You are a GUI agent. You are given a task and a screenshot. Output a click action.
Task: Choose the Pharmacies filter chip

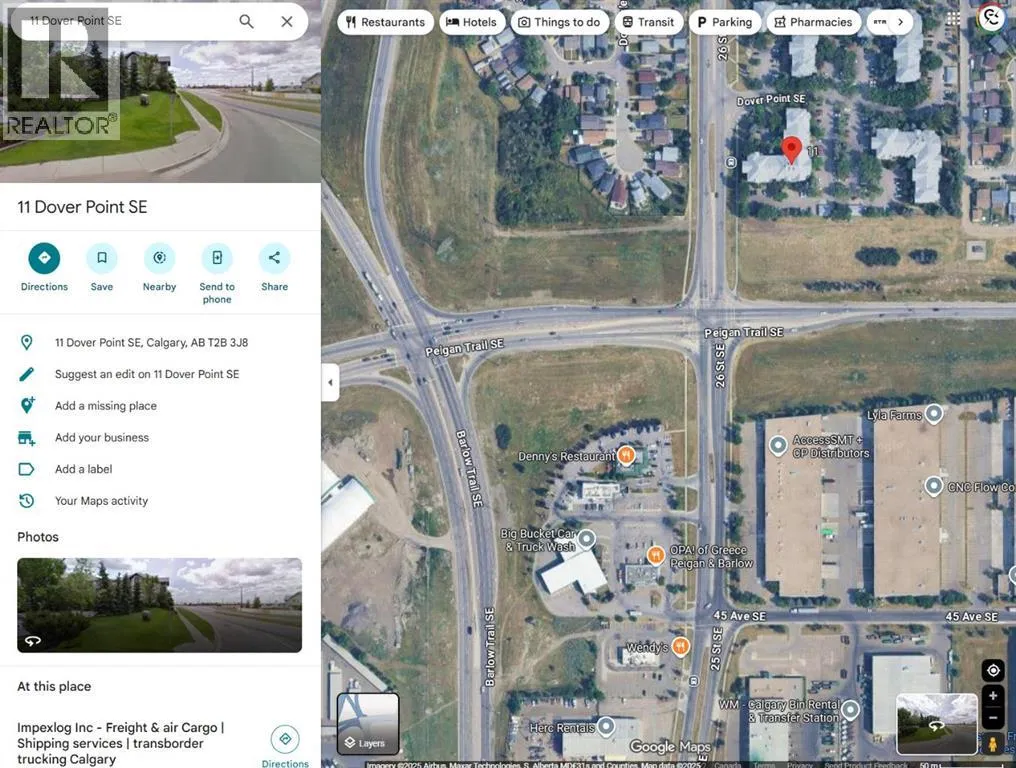coord(813,22)
